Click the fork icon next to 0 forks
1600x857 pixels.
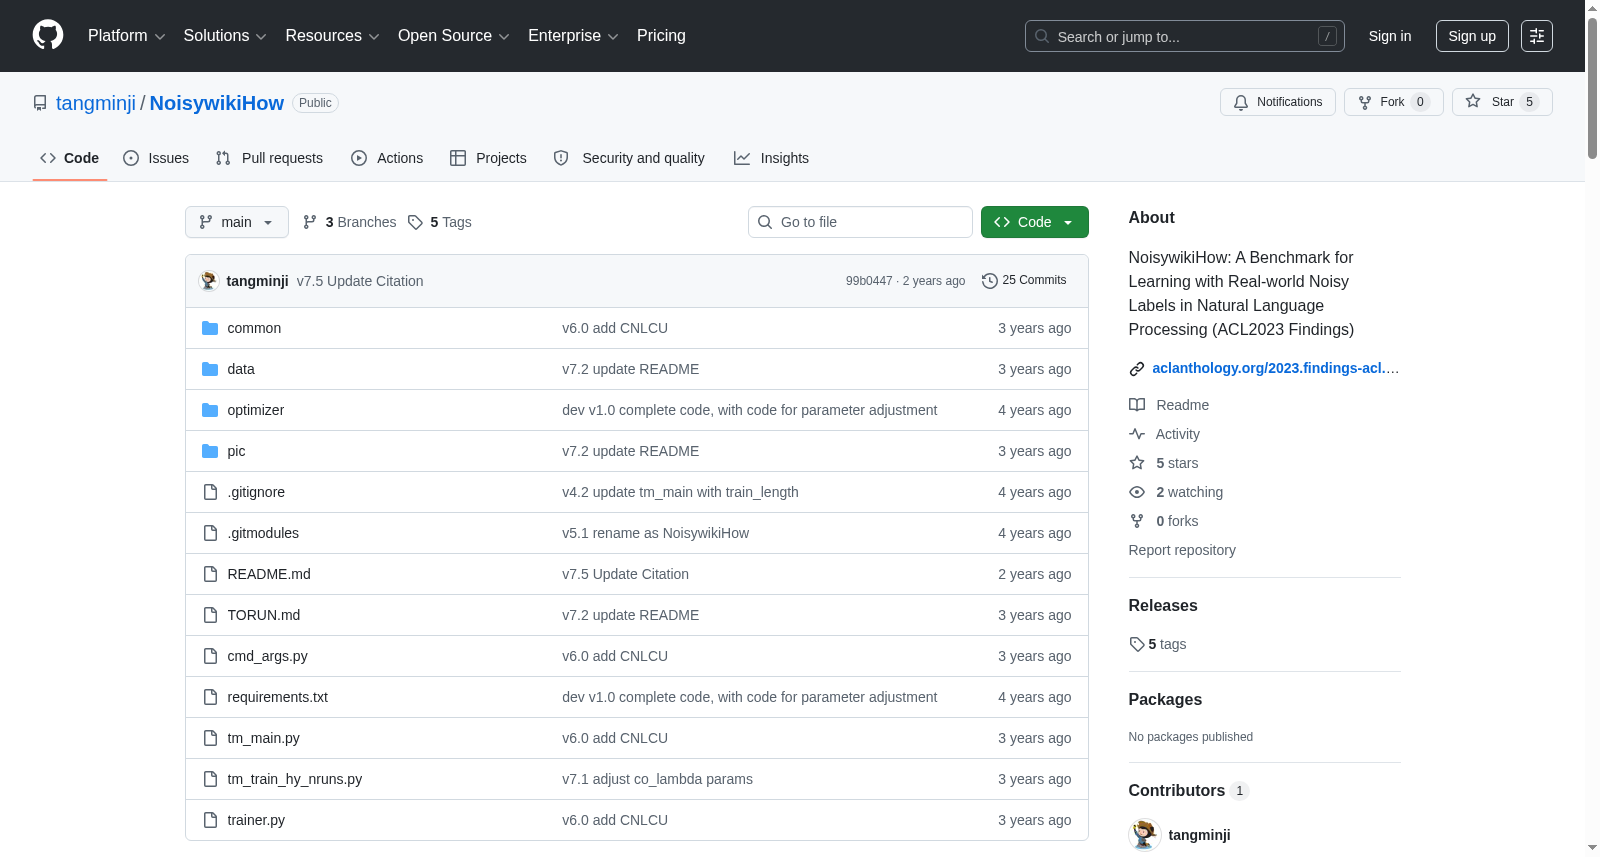click(1137, 521)
